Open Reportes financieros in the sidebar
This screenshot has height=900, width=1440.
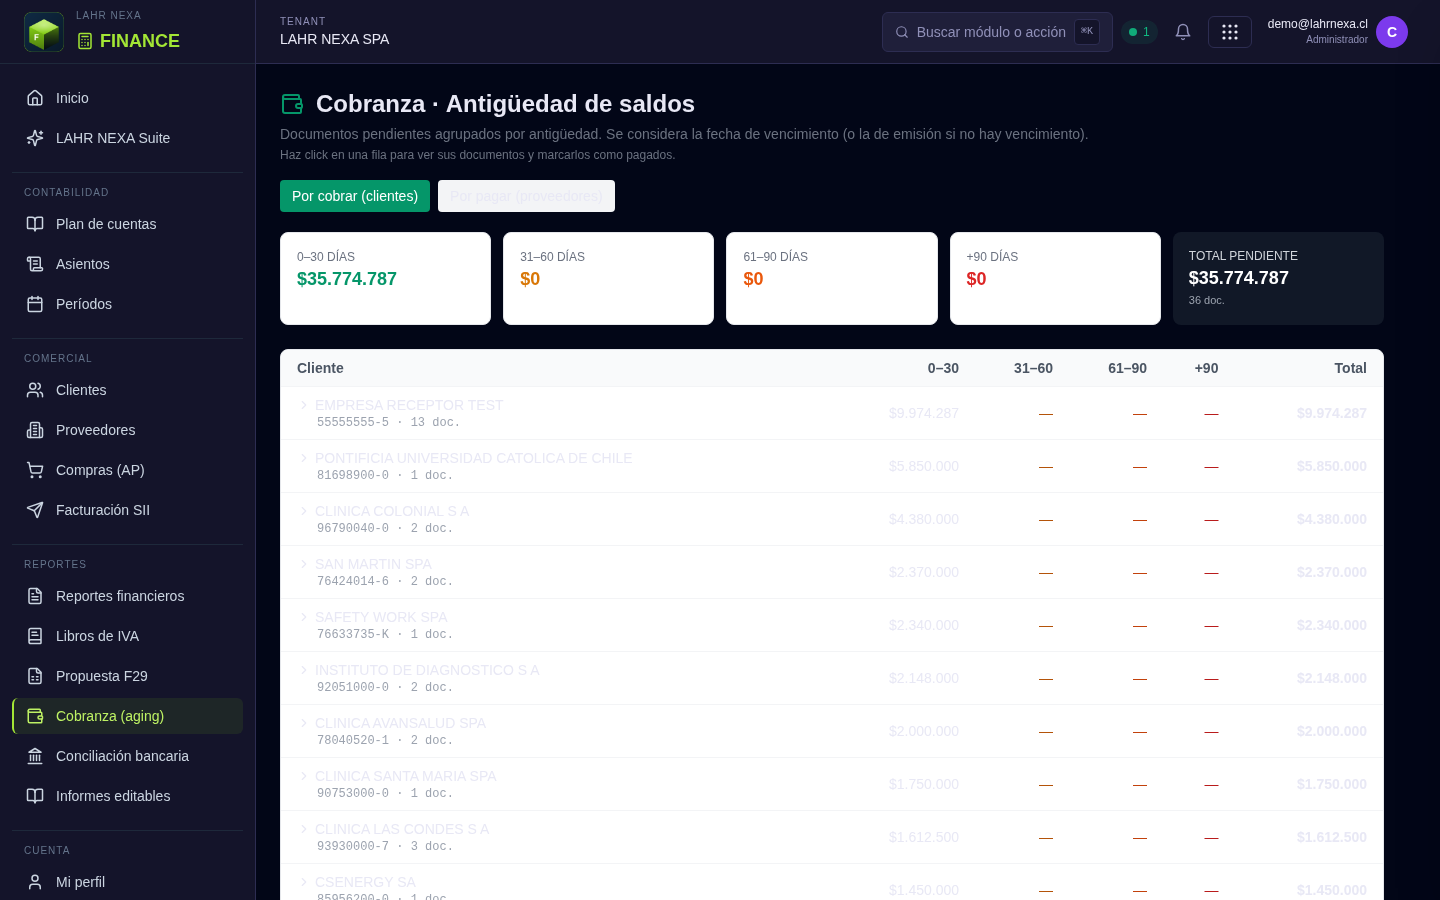[x=128, y=596]
